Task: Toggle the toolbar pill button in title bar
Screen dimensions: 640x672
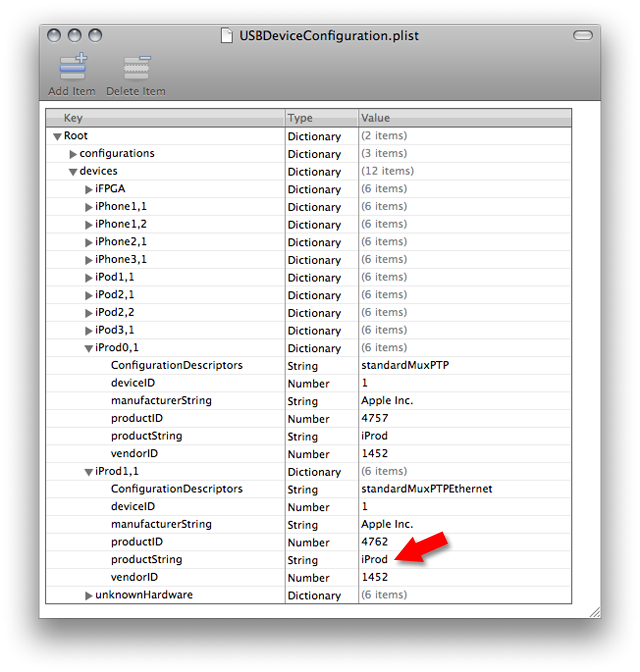Action: point(583,35)
